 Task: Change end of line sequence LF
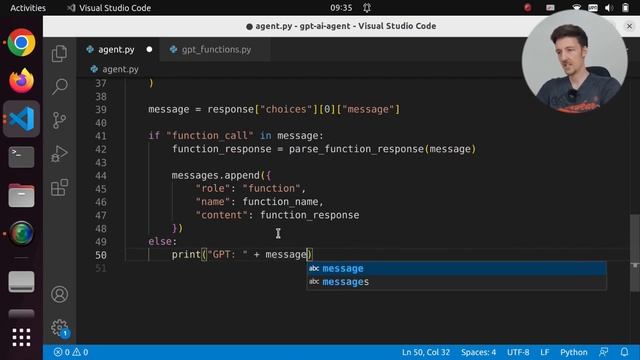coord(544,352)
